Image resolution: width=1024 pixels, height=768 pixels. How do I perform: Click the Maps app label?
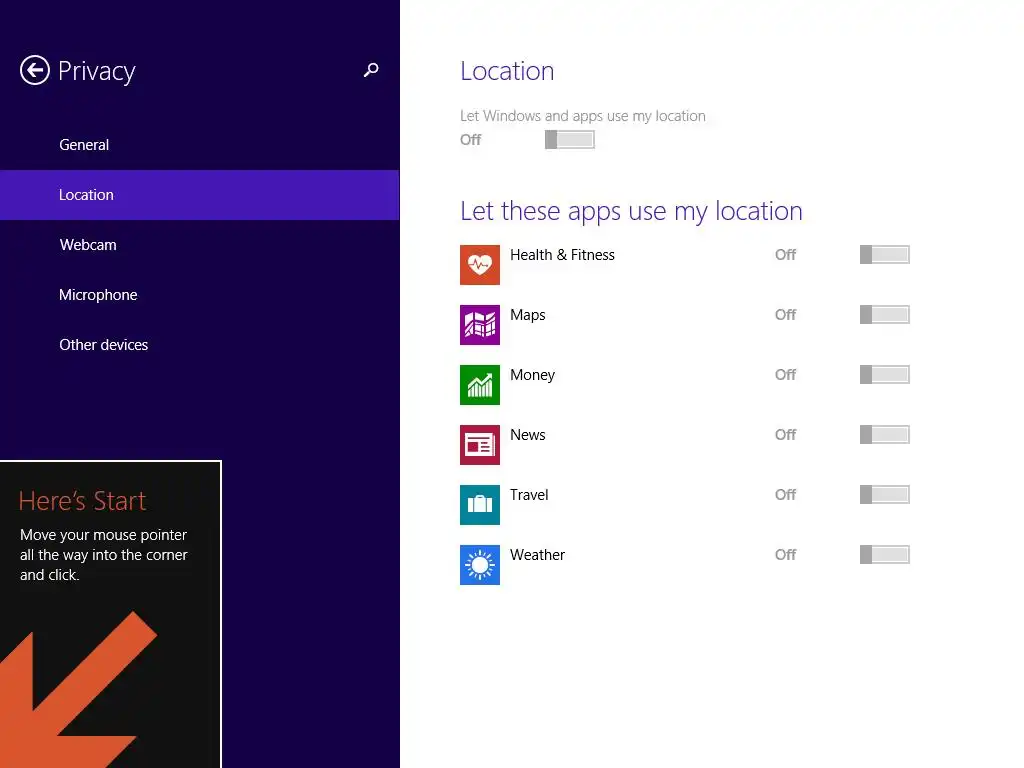click(x=528, y=315)
